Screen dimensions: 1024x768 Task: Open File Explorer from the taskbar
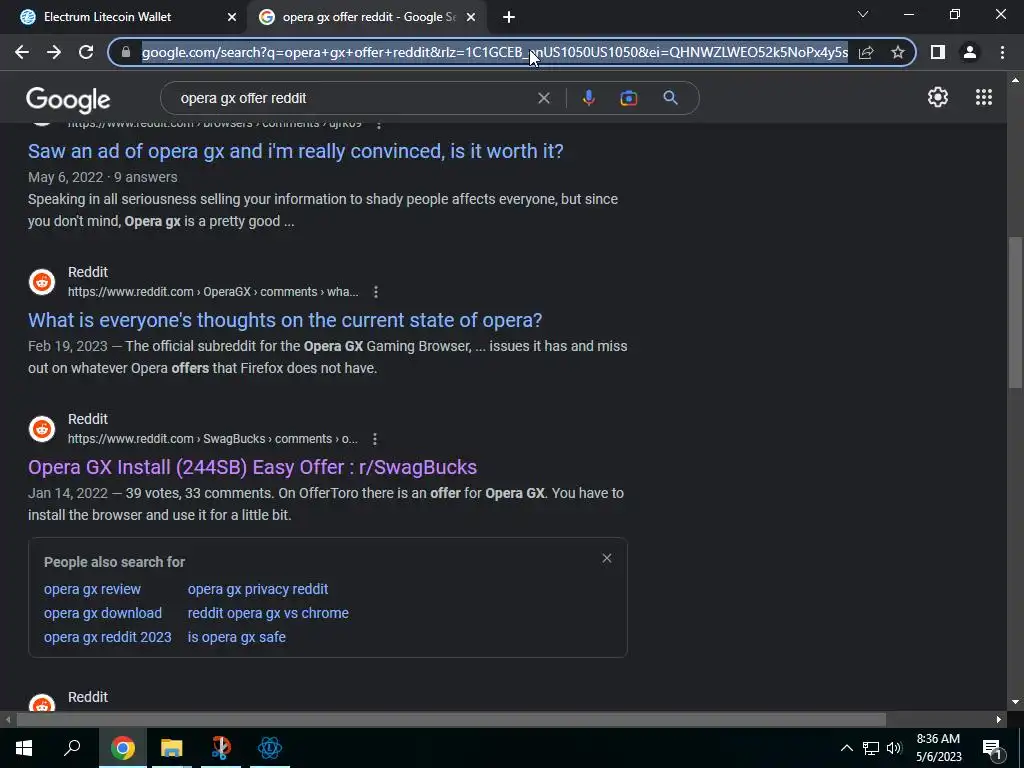click(172, 748)
